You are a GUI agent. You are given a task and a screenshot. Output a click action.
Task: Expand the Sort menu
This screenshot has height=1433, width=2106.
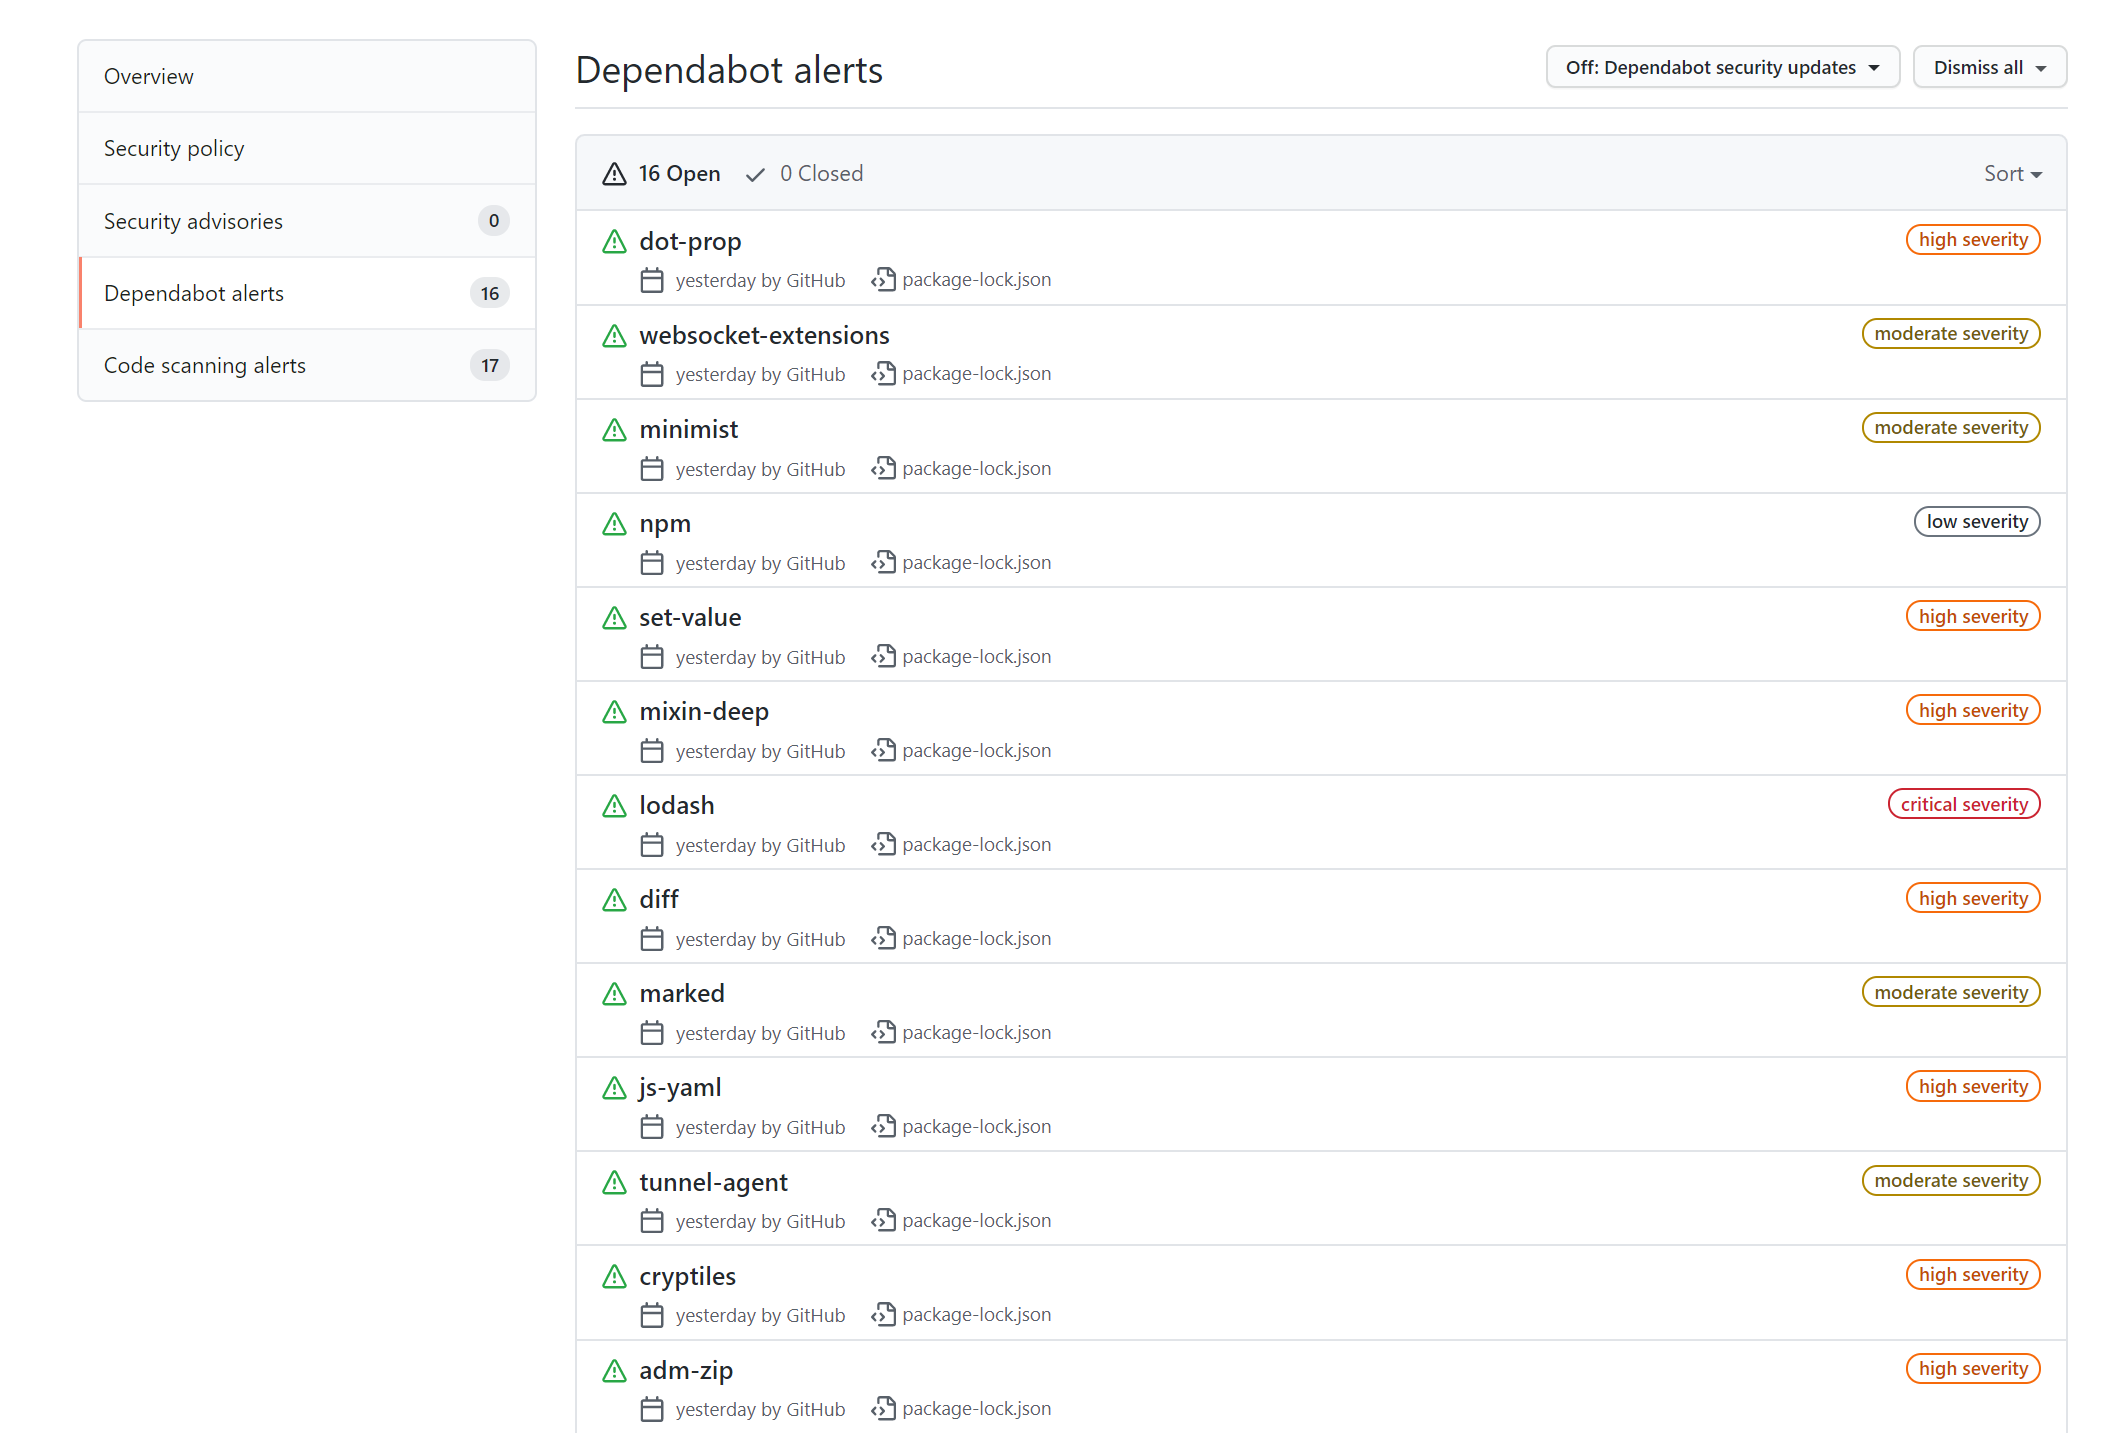(2012, 174)
